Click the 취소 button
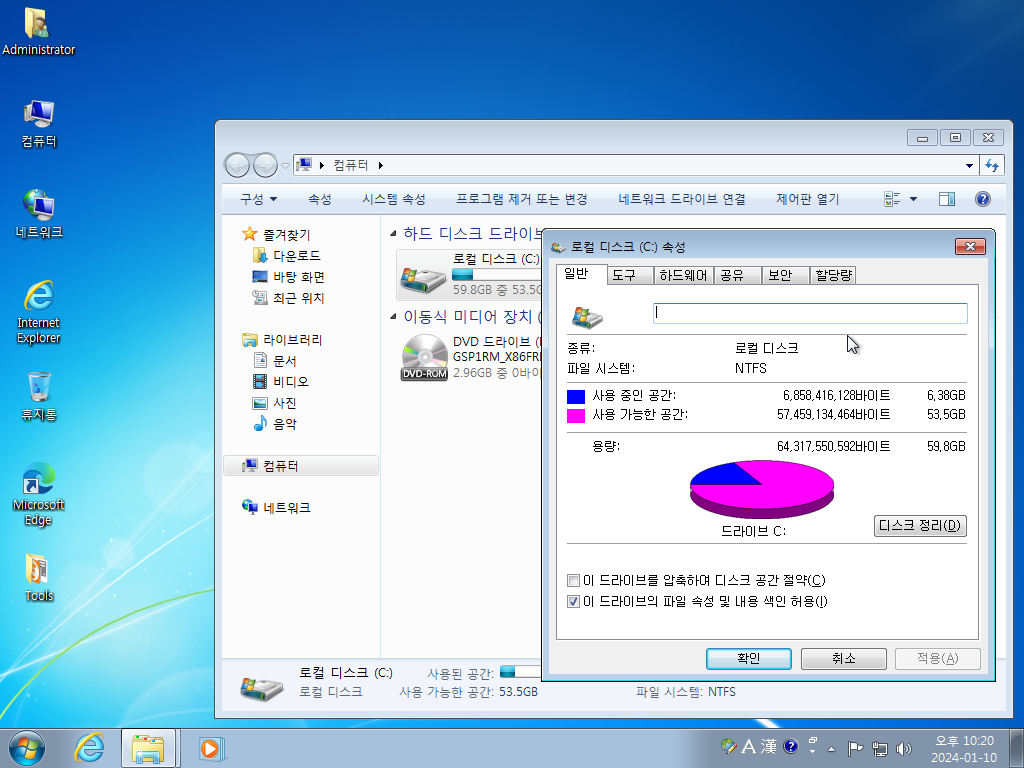The image size is (1024, 768). (843, 658)
